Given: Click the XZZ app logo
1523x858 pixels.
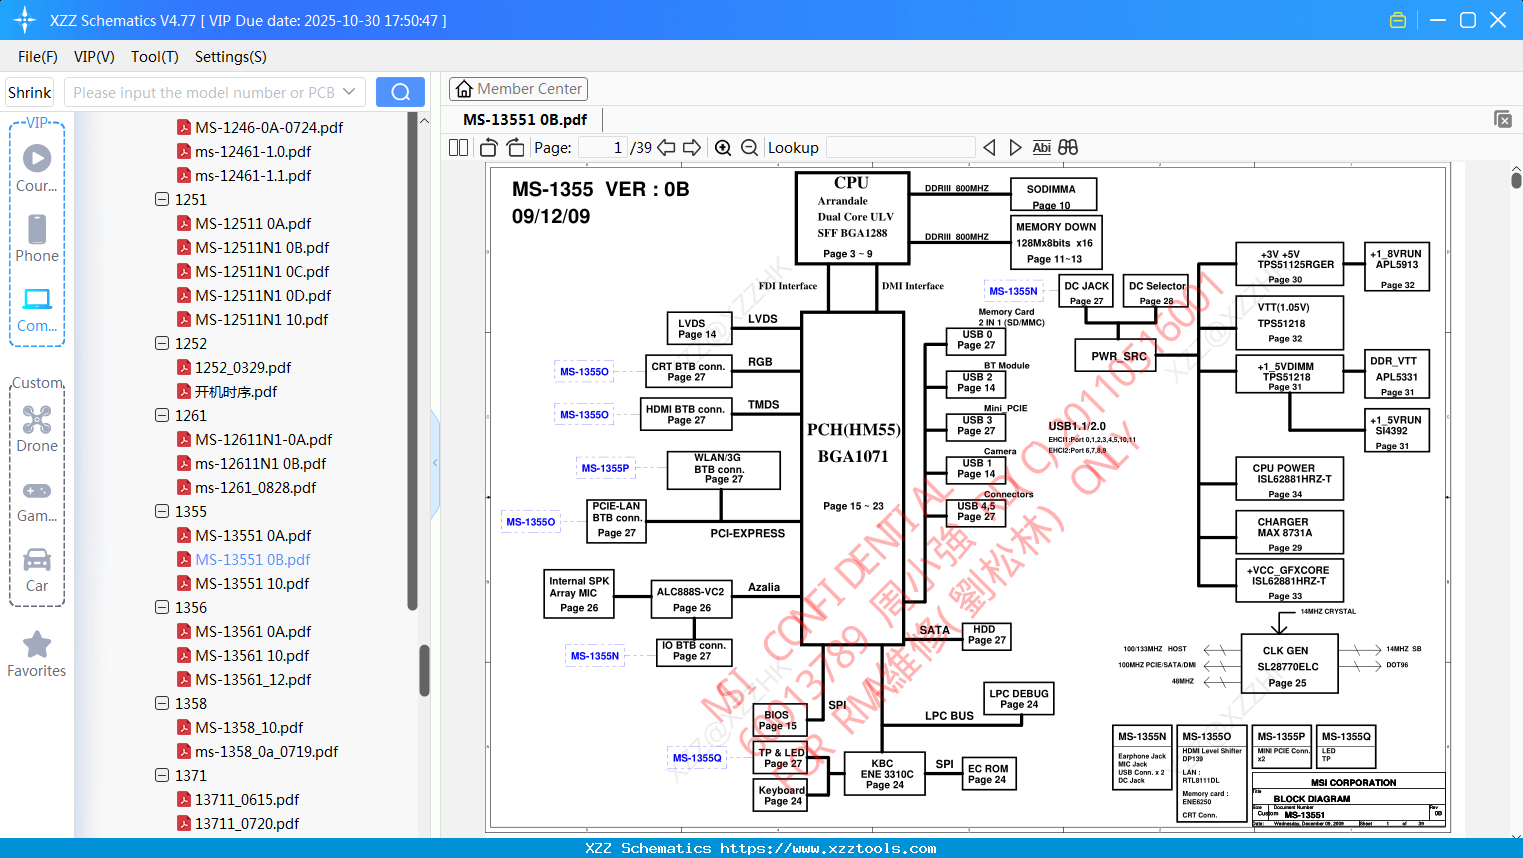Looking at the screenshot, I should (25, 20).
